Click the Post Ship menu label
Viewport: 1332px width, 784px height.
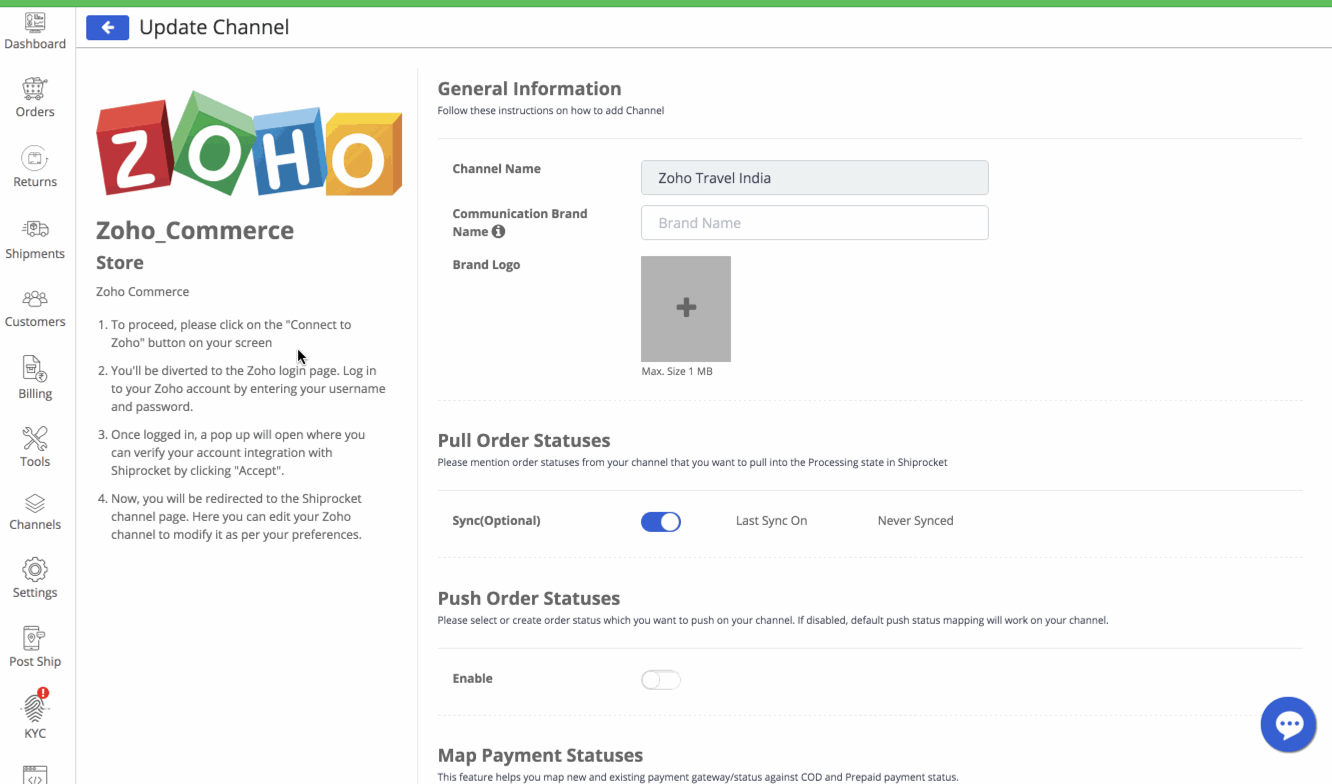[x=35, y=662]
